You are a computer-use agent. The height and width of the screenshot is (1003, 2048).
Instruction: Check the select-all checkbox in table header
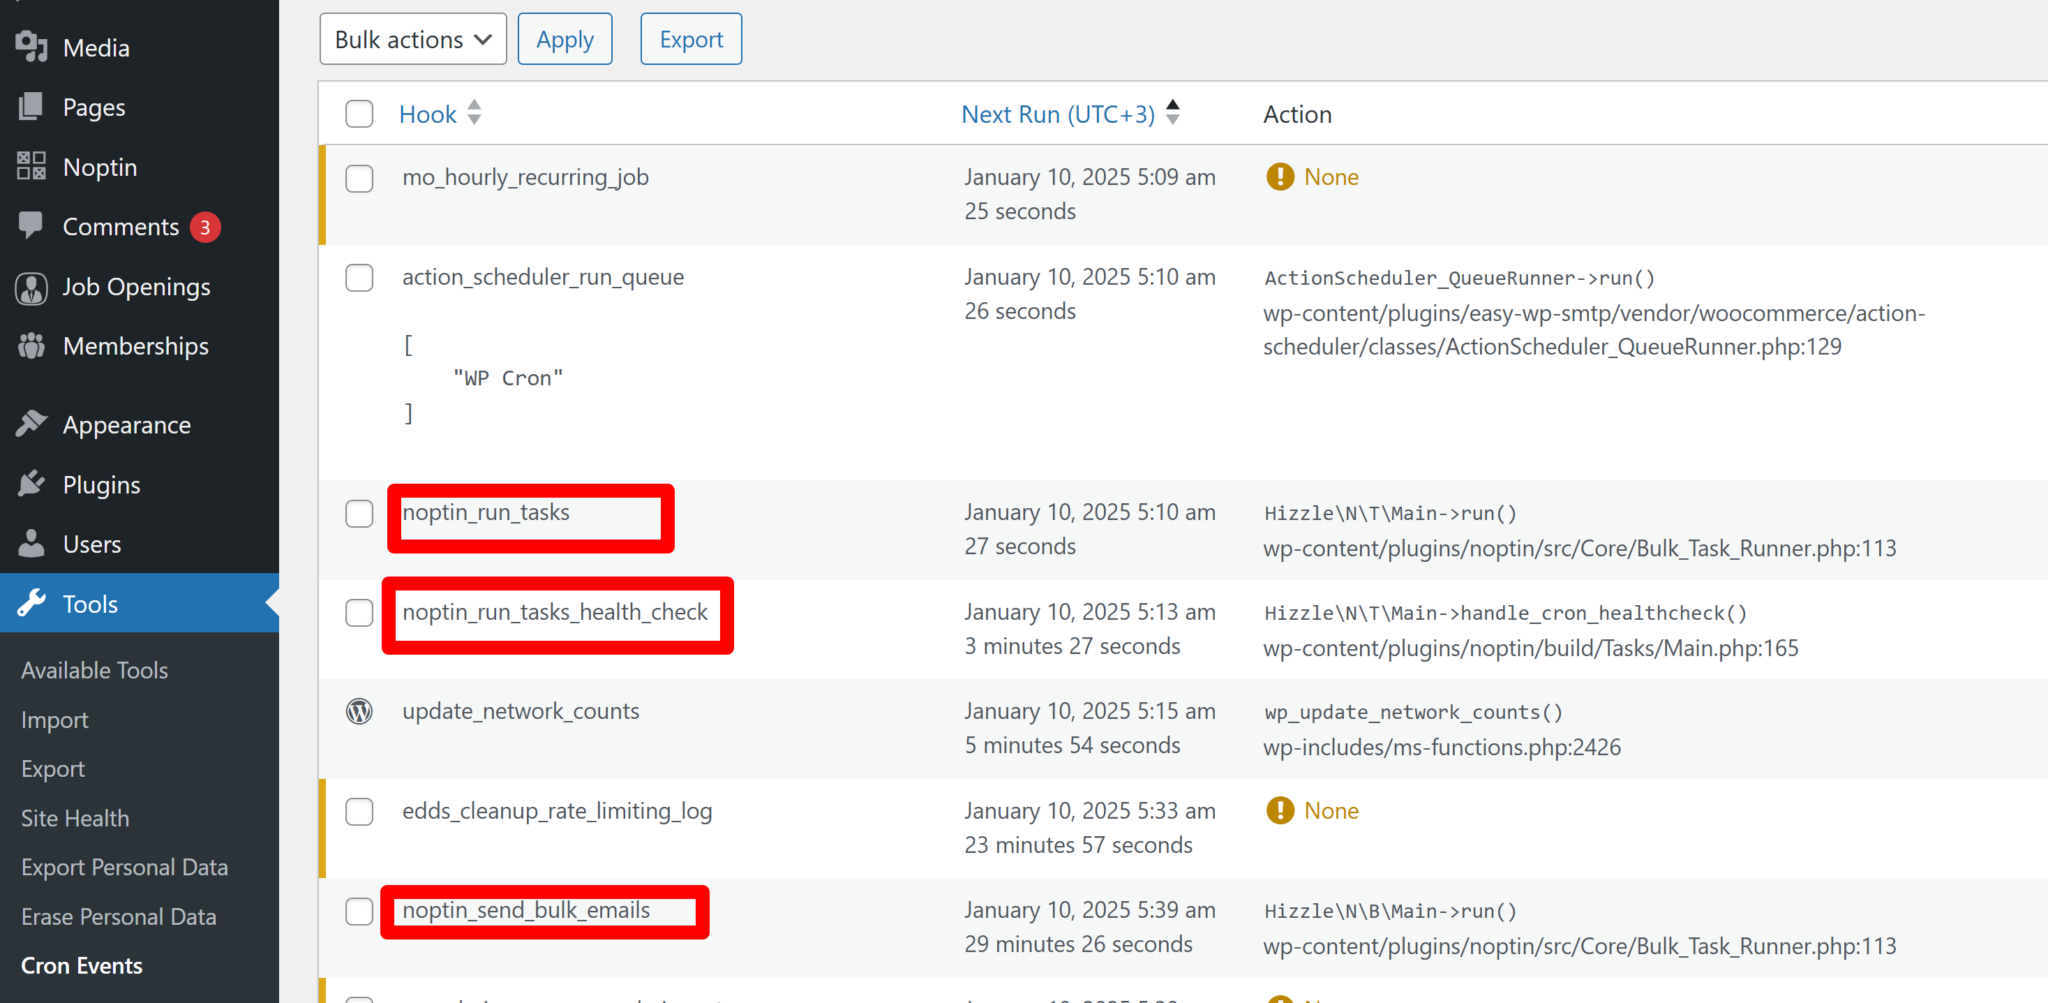359,113
